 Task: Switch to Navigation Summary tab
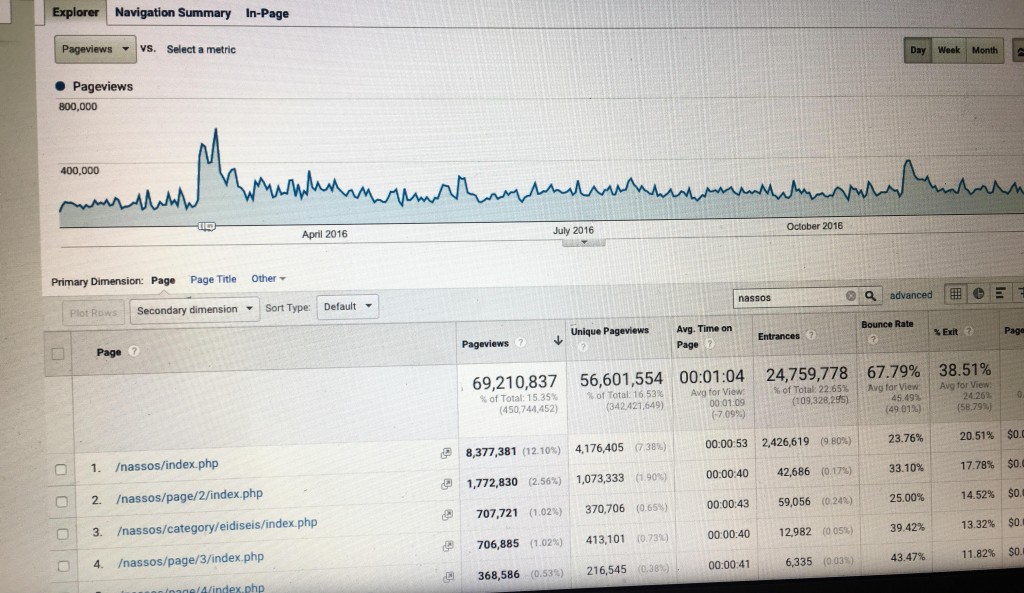coord(172,13)
